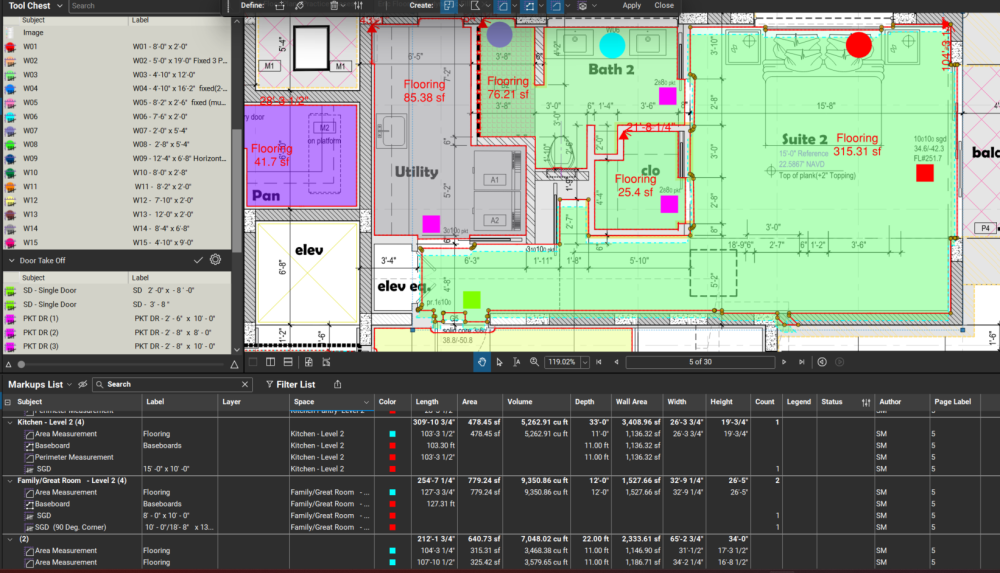This screenshot has width=1000, height=573.
Task: Toggle the SGD 8'-0" x 10'-0" checkbox
Action: [x=29, y=516]
